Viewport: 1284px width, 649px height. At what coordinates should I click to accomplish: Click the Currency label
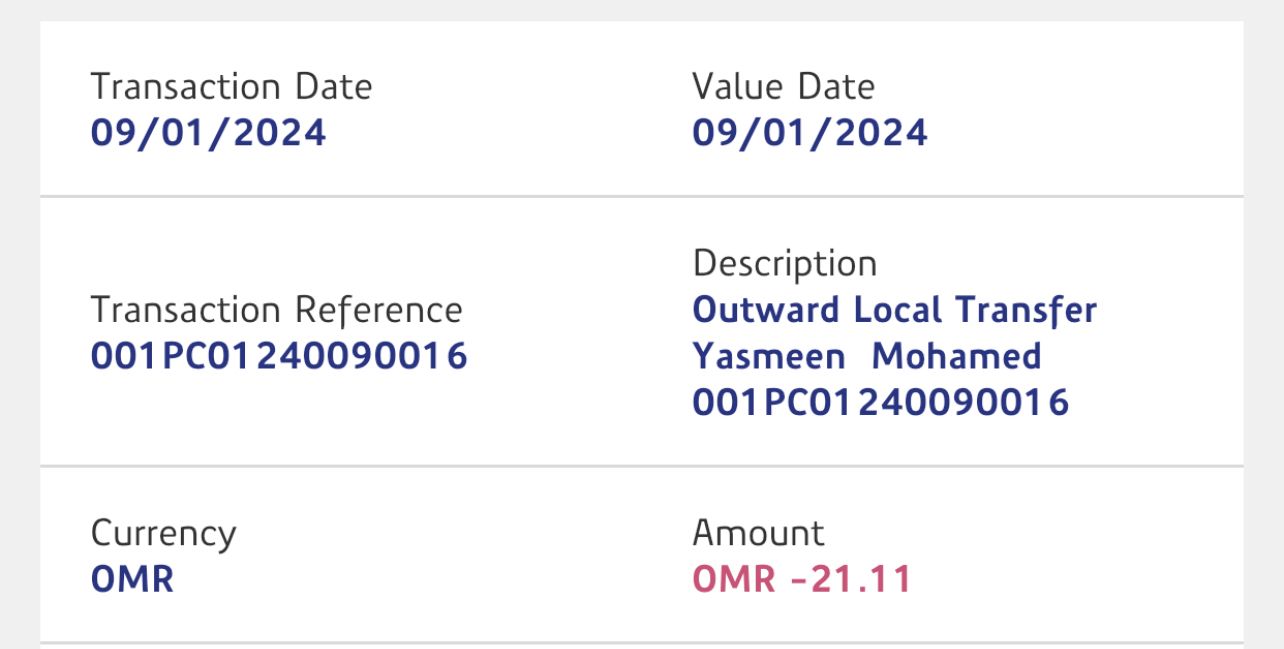coord(163,533)
